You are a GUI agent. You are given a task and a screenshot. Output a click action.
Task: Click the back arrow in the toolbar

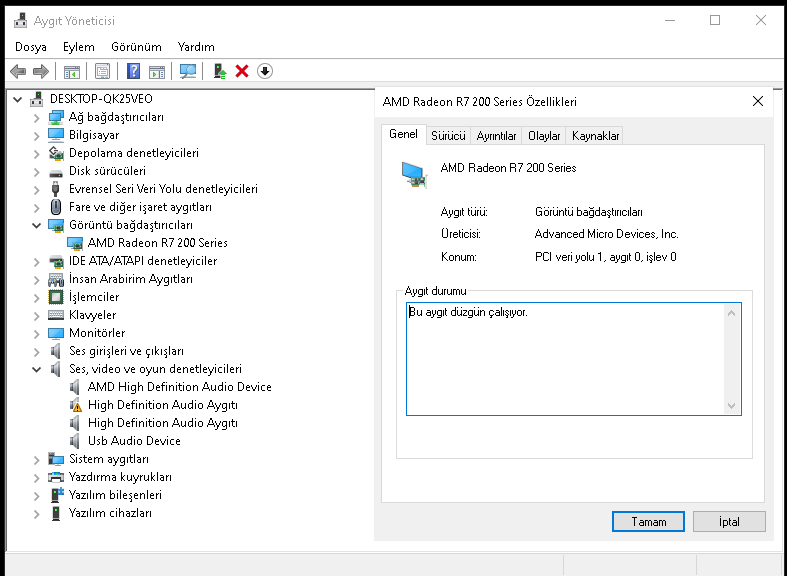18,71
